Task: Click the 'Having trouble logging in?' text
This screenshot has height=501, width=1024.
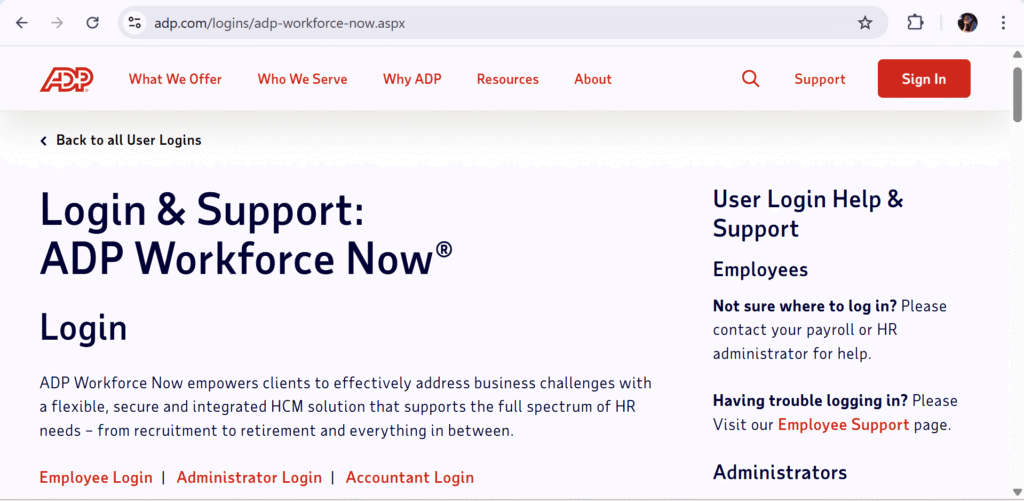Action: coord(810,400)
